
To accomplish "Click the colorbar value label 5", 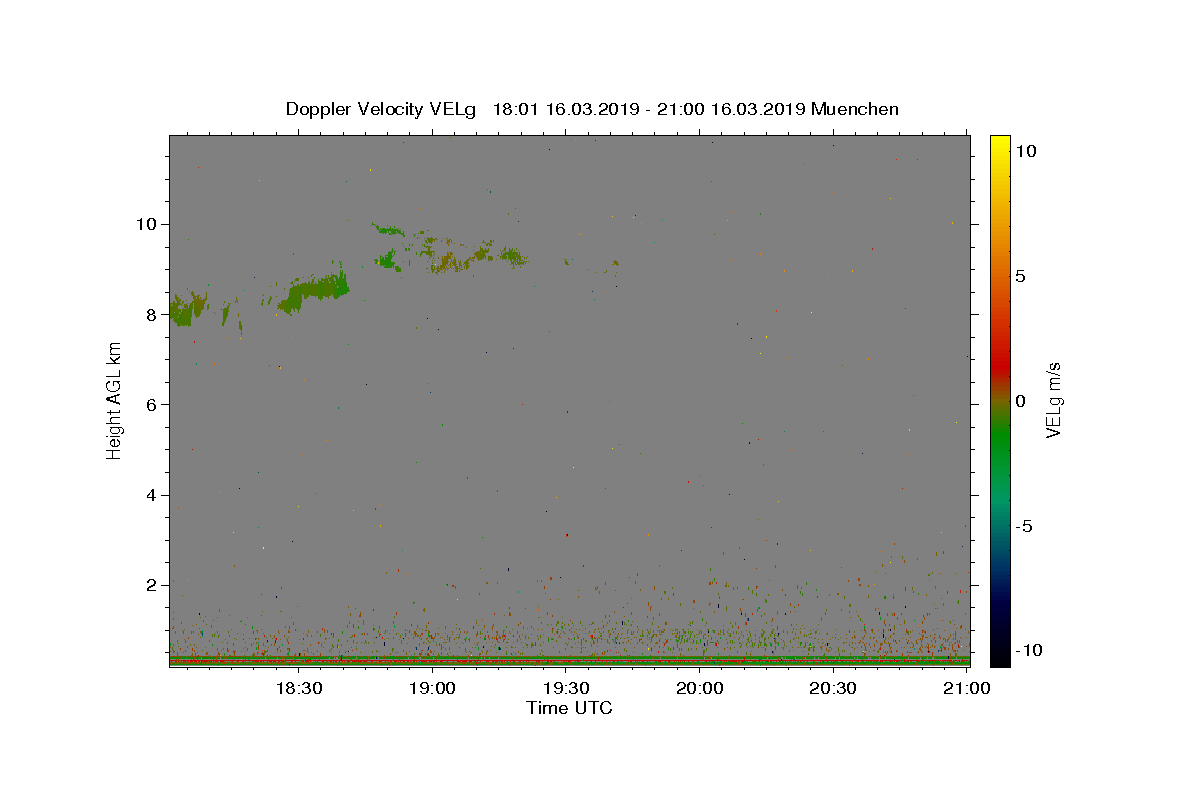I will tap(1020, 276).
